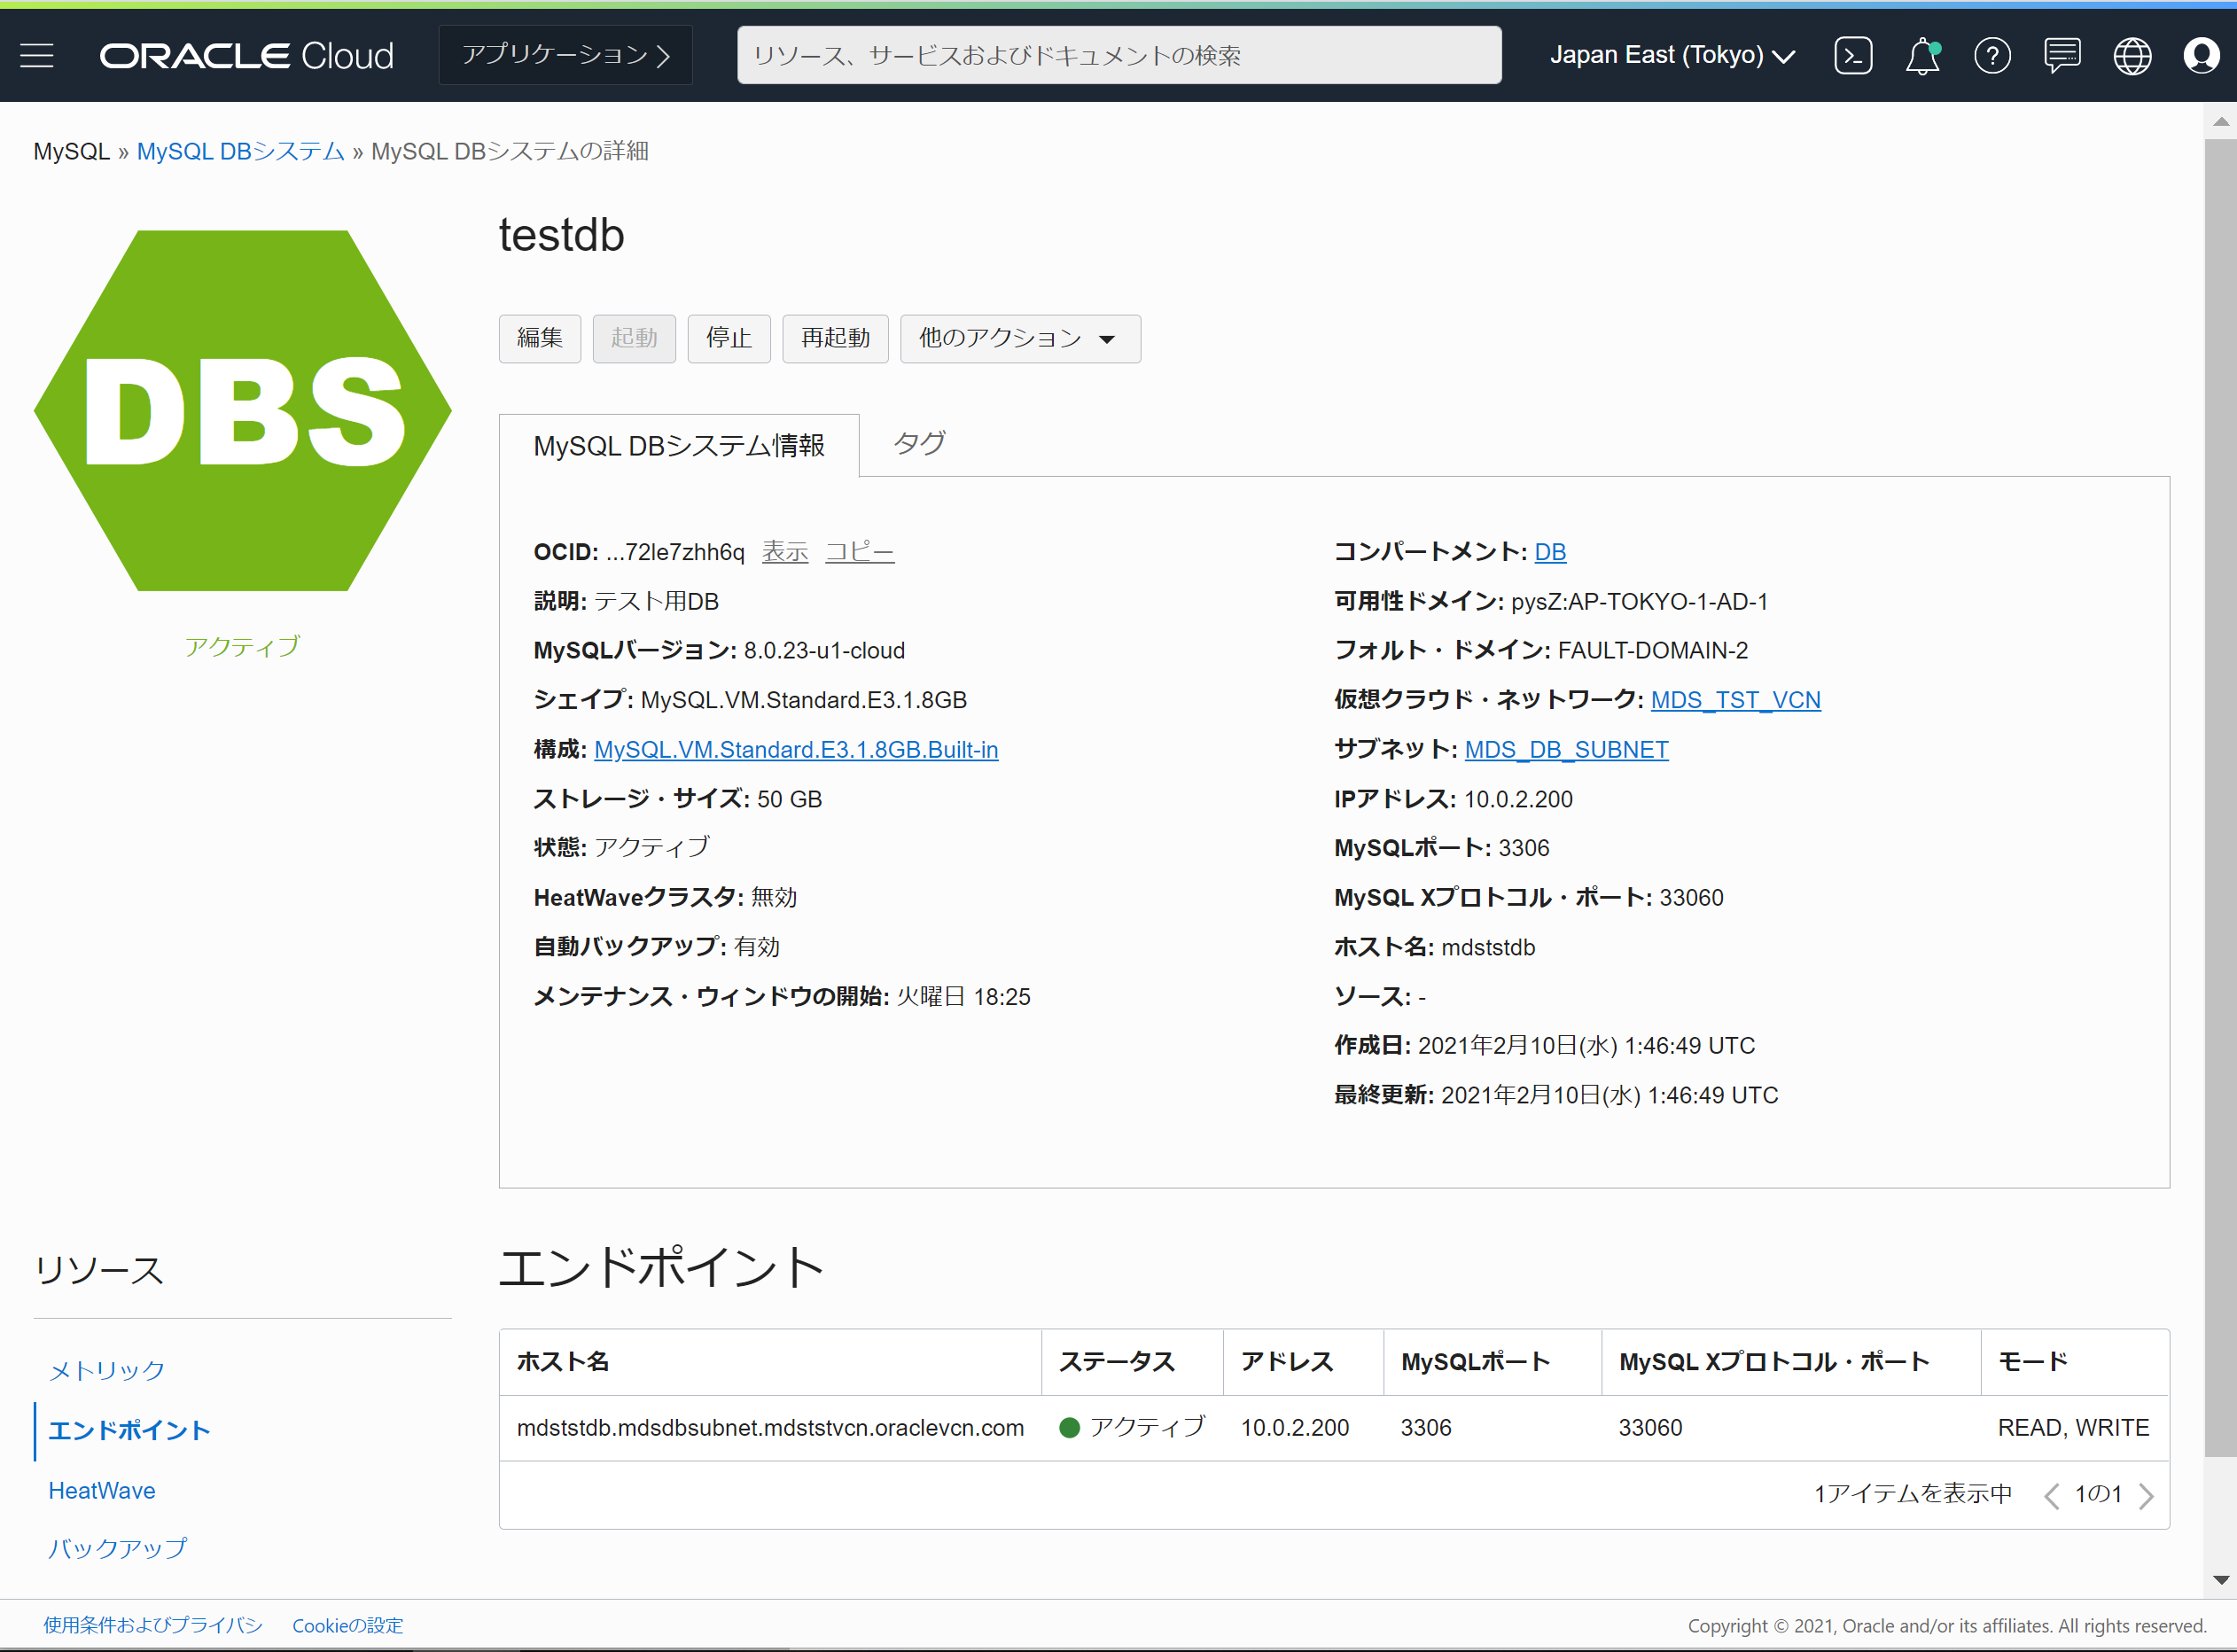Open the chat support icon
Screen dimensions: 2237x1652
click(2061, 55)
